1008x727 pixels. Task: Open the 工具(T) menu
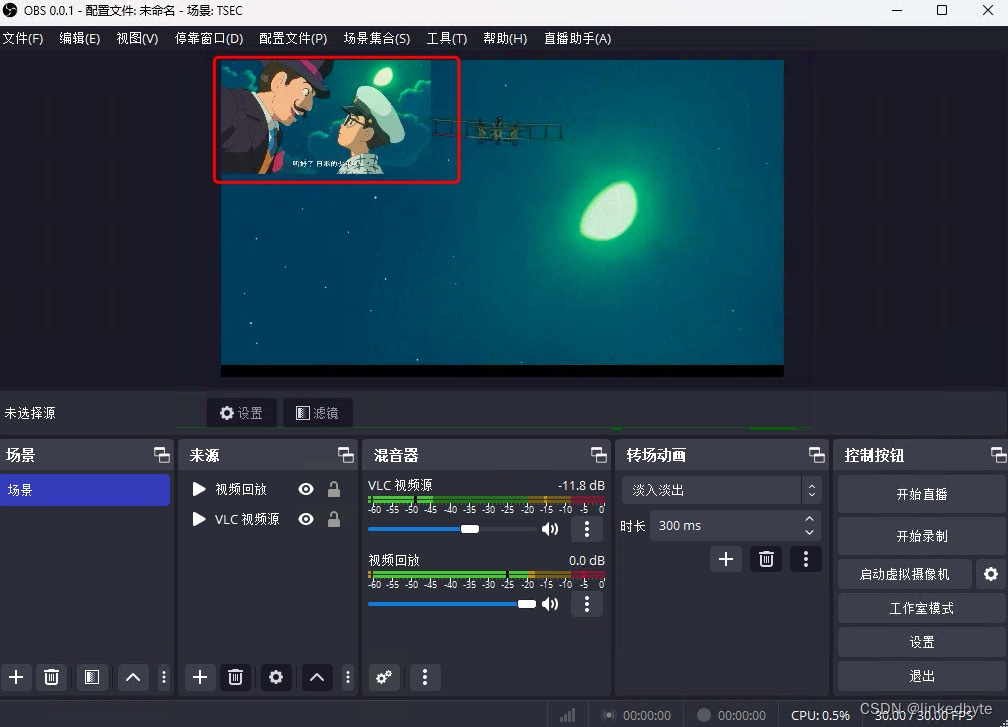(x=447, y=39)
